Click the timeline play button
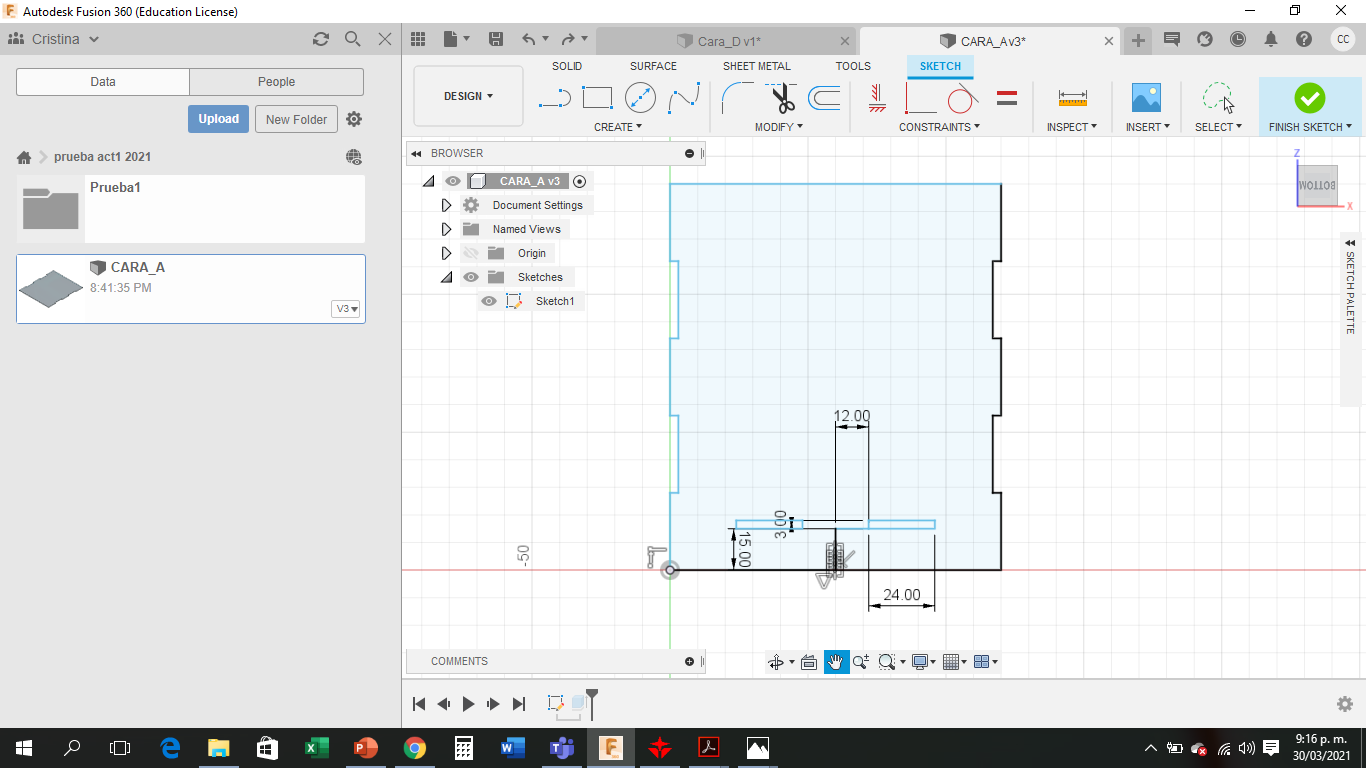1366x768 pixels. (x=468, y=704)
